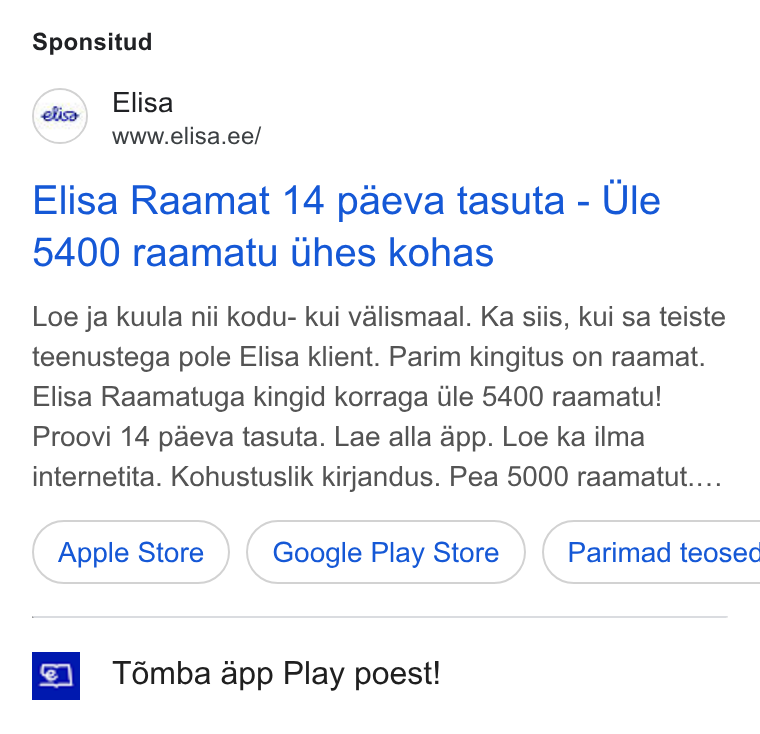Choose the Parimad teosed chip
760x734 pixels.
coord(651,552)
